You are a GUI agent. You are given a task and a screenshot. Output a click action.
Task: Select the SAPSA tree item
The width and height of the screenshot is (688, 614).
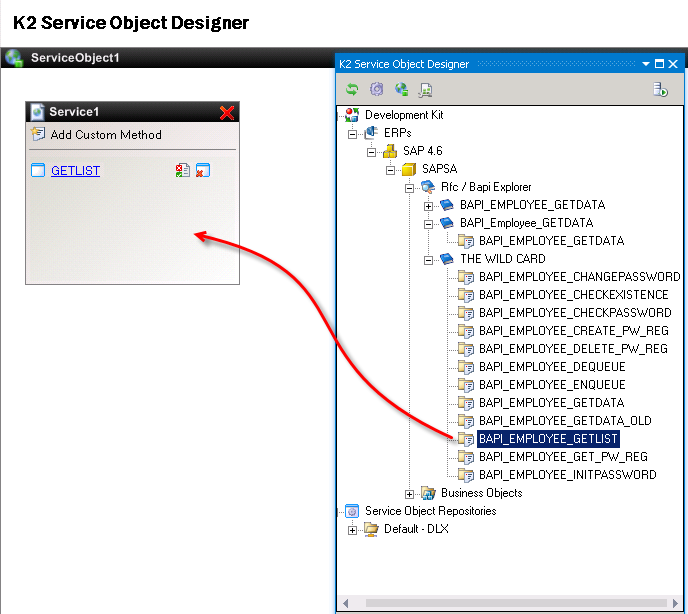(x=440, y=169)
